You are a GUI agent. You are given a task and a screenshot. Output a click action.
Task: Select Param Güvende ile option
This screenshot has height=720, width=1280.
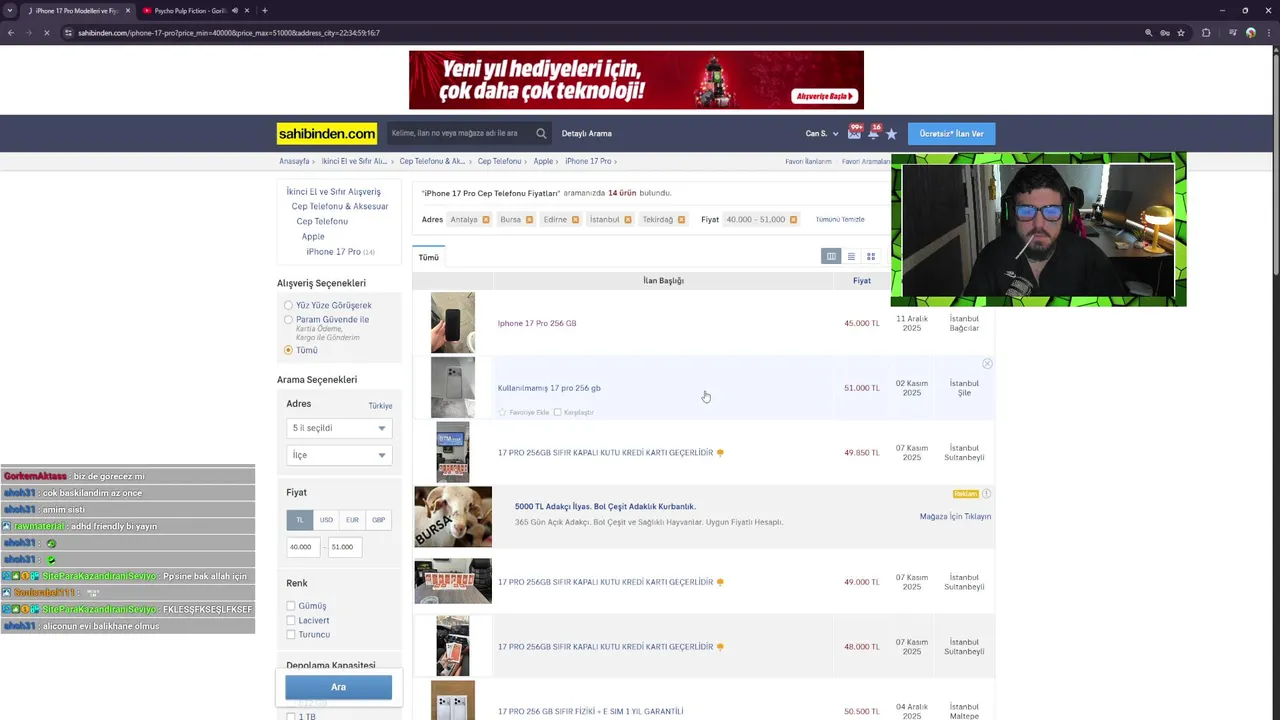288,320
